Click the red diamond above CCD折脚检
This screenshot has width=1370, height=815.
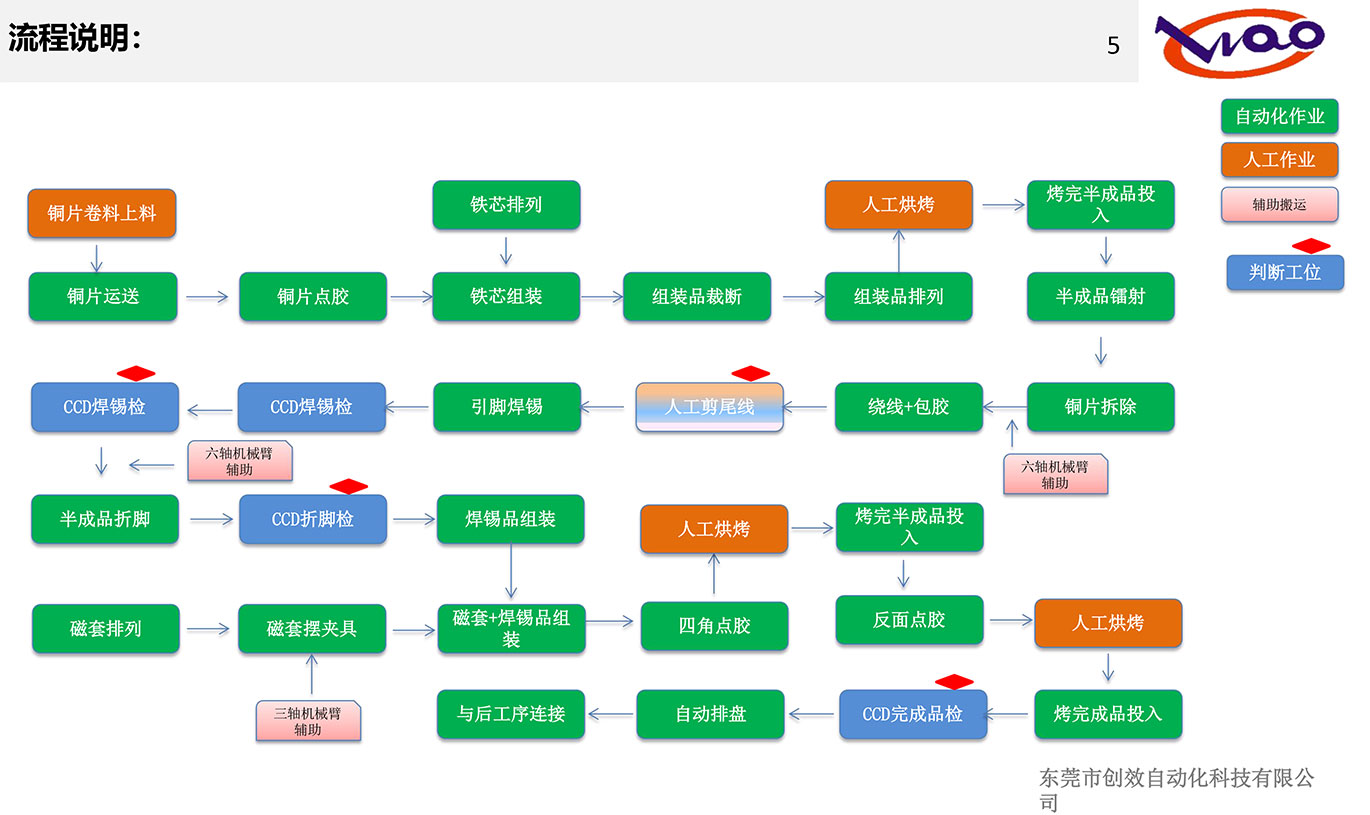click(348, 486)
